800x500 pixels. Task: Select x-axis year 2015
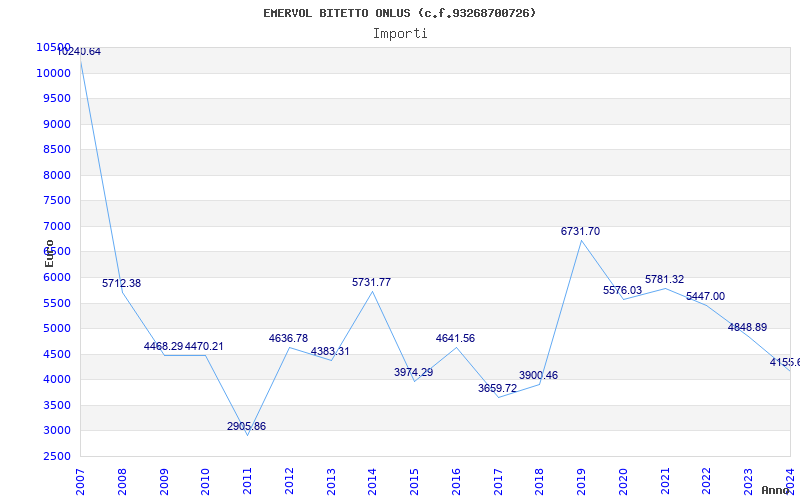(414, 482)
